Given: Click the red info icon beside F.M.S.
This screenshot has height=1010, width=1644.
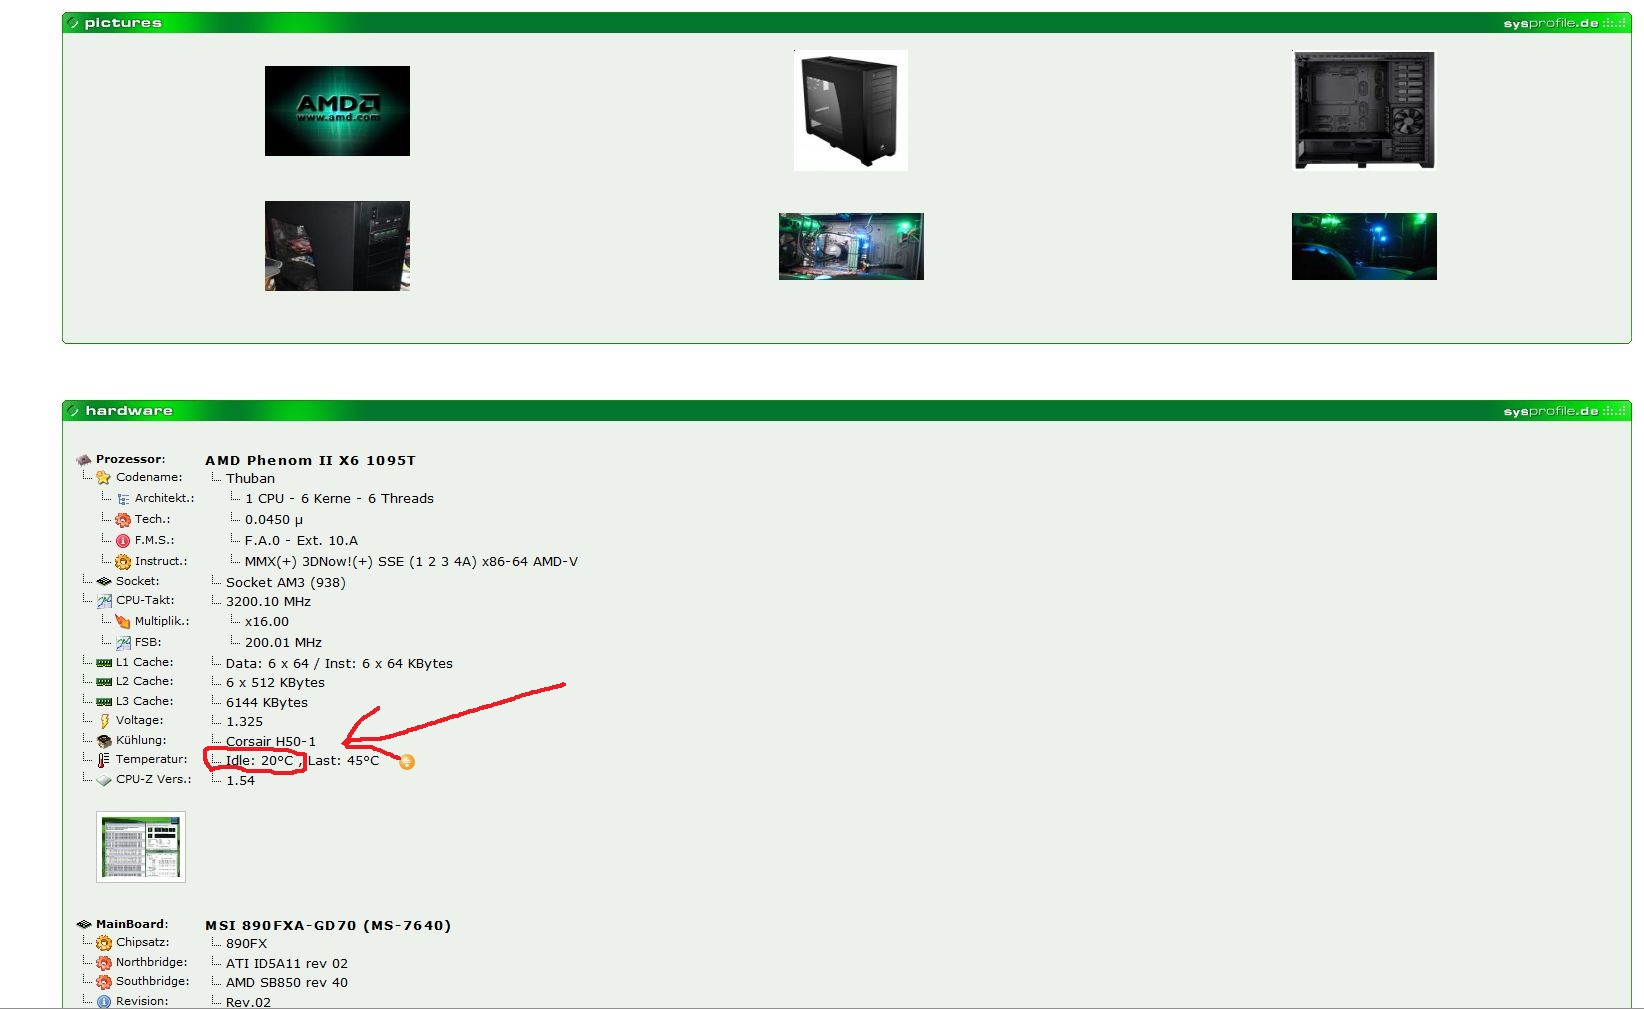Looking at the screenshot, I should pos(123,541).
